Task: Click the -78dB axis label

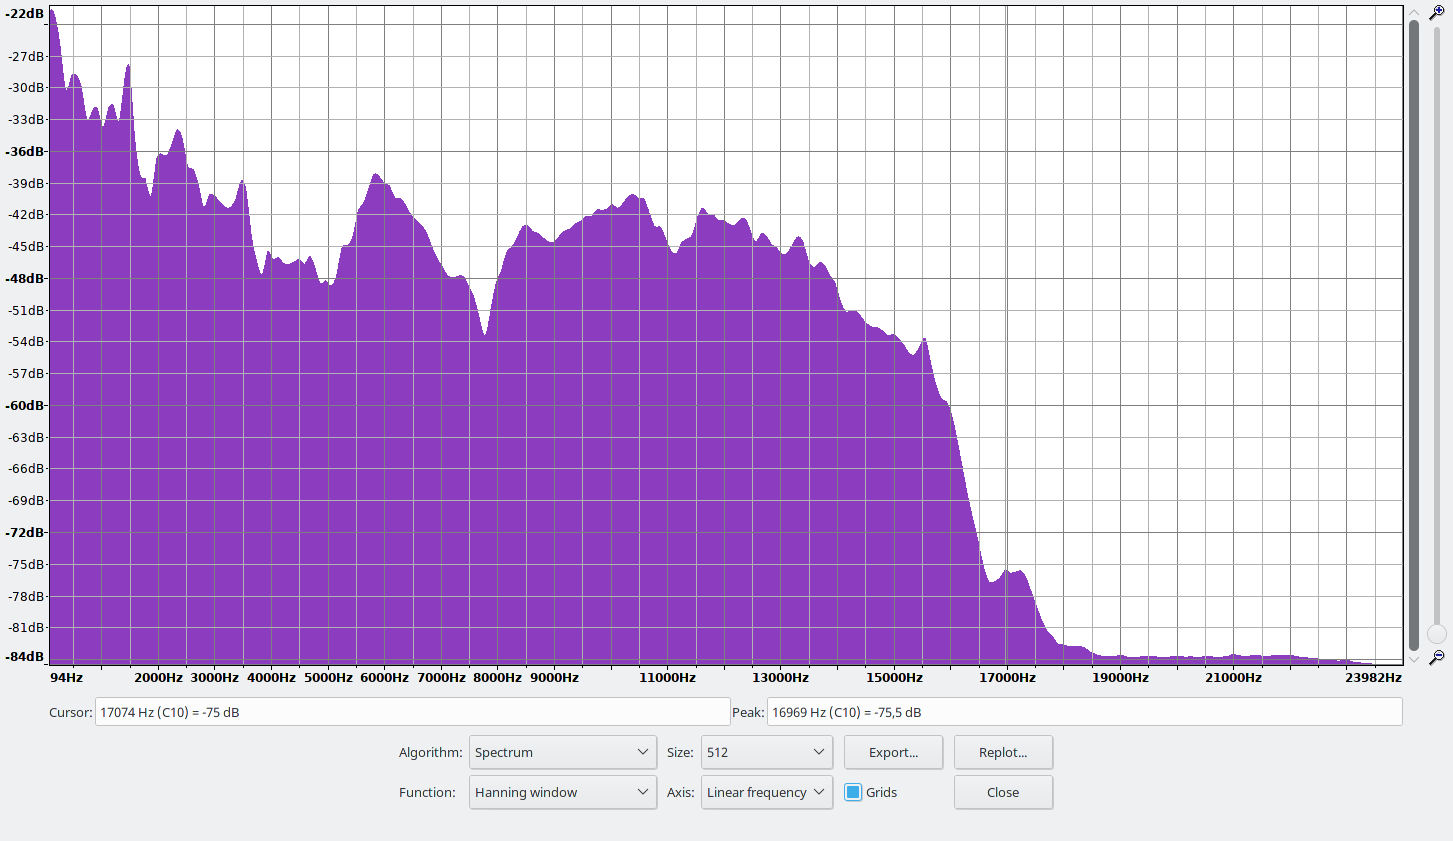Action: [x=26, y=596]
